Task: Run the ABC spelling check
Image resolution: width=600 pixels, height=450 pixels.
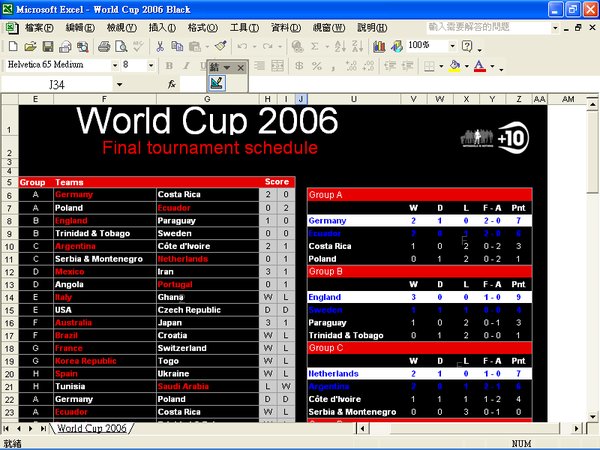Action: pyautogui.click(x=138, y=46)
